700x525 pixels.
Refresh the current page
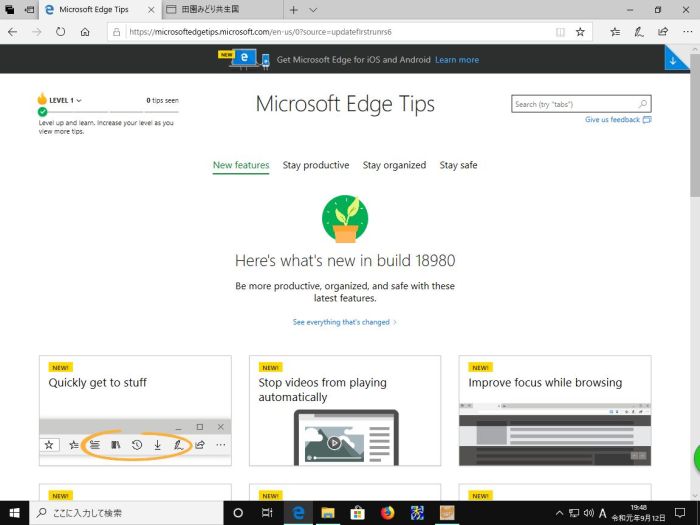click(x=60, y=32)
